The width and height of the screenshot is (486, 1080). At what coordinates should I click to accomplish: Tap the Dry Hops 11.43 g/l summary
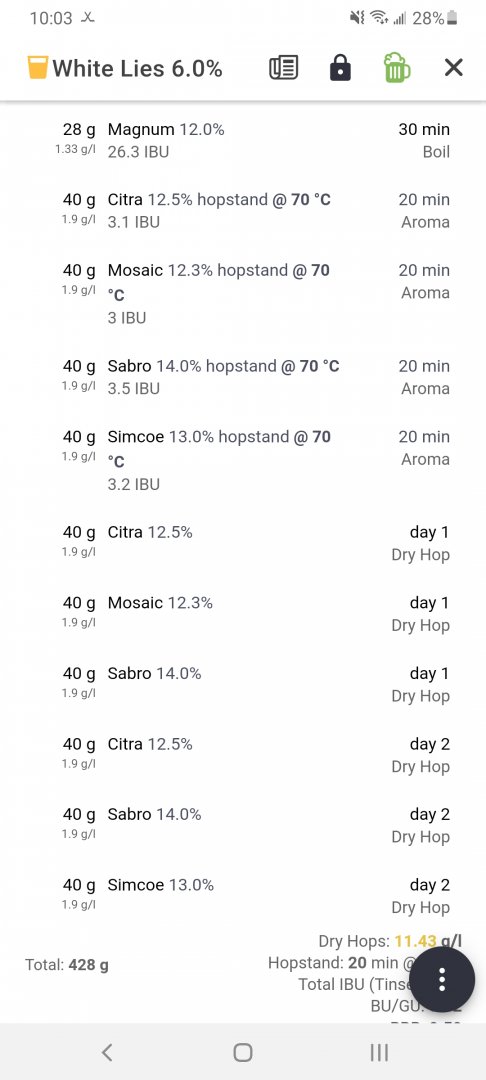(390, 941)
